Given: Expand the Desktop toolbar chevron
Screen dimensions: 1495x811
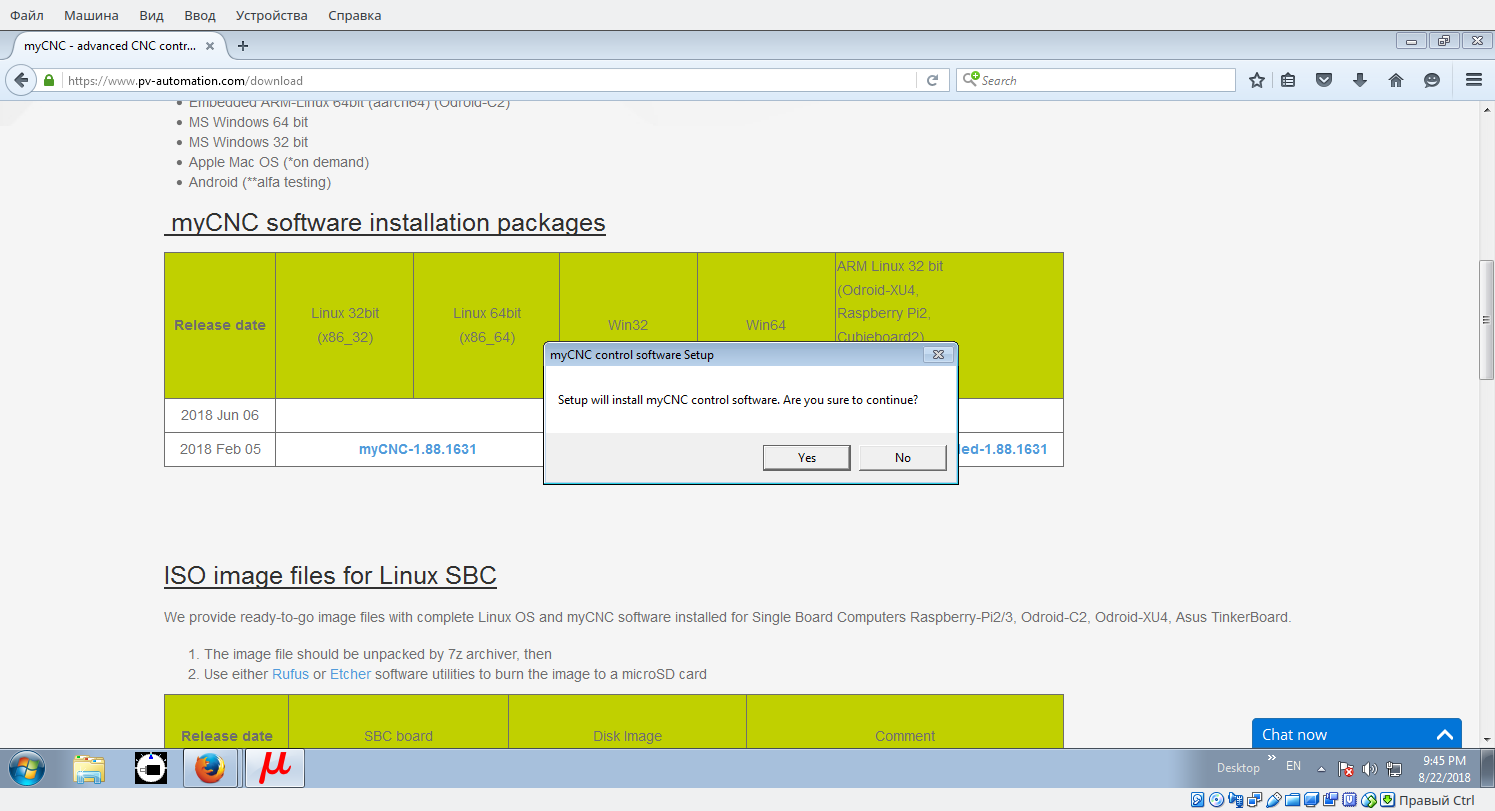Looking at the screenshot, I should 1272,759.
